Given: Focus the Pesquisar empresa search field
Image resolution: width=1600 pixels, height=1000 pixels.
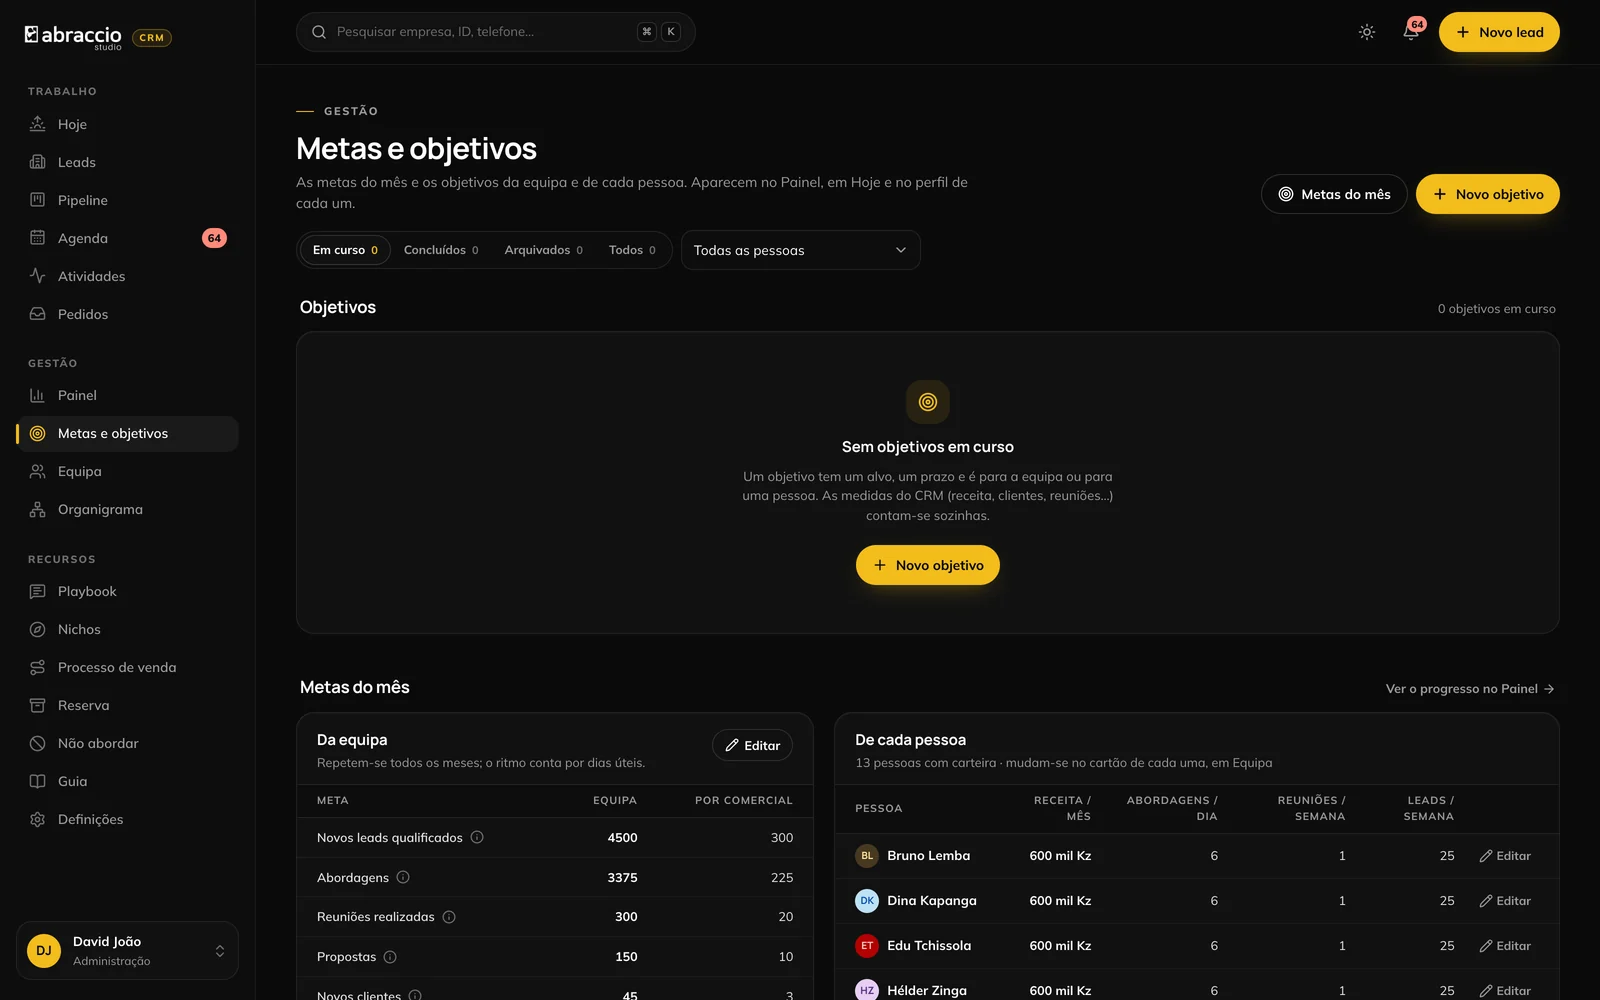Looking at the screenshot, I should click(x=496, y=32).
